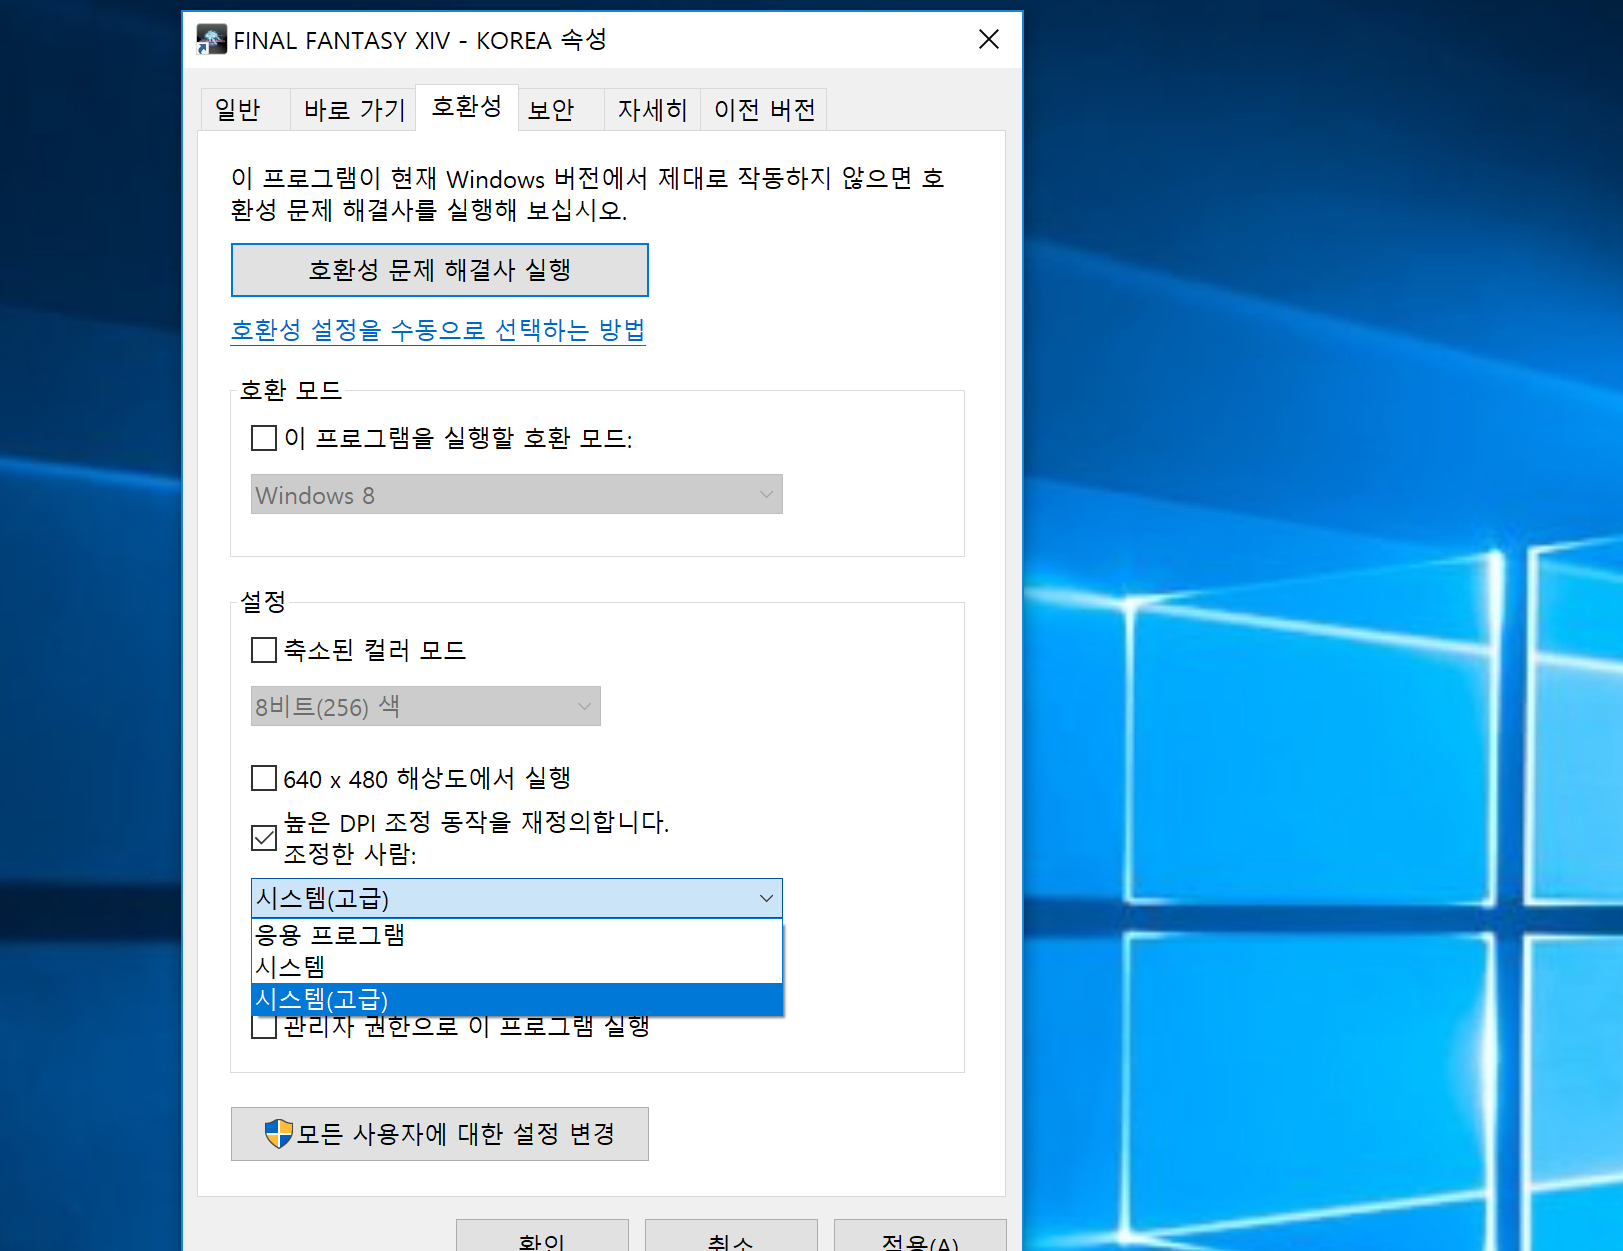1623x1251 pixels.
Task: Select the 호환성 tab
Action: click(x=467, y=107)
